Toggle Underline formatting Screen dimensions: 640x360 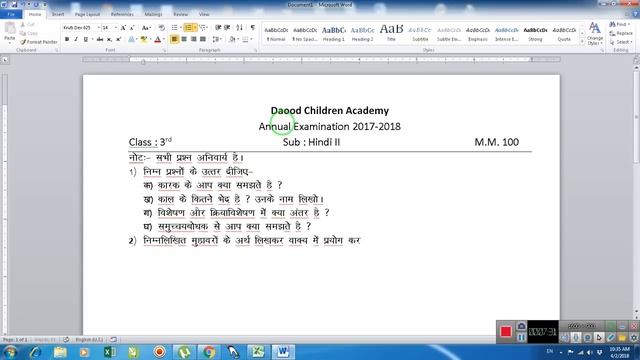pos(85,39)
